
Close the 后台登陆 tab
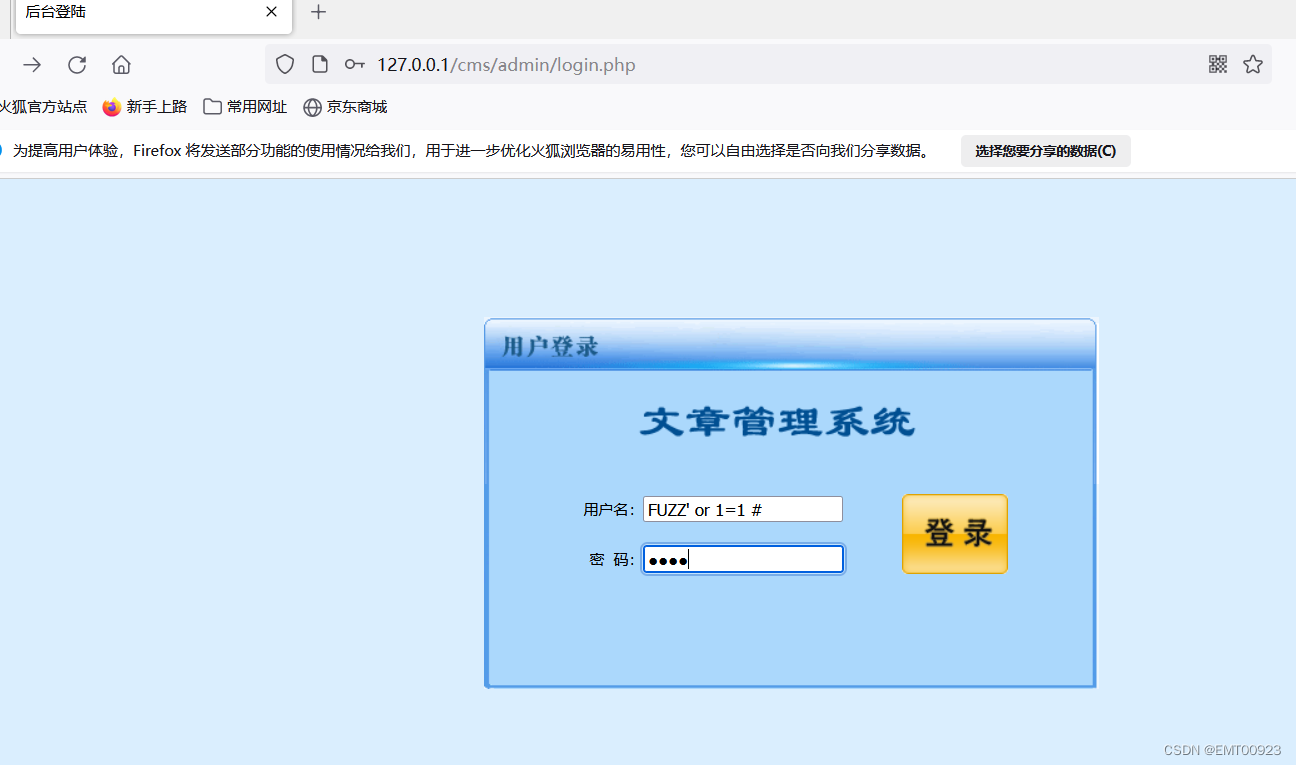pyautogui.click(x=271, y=12)
